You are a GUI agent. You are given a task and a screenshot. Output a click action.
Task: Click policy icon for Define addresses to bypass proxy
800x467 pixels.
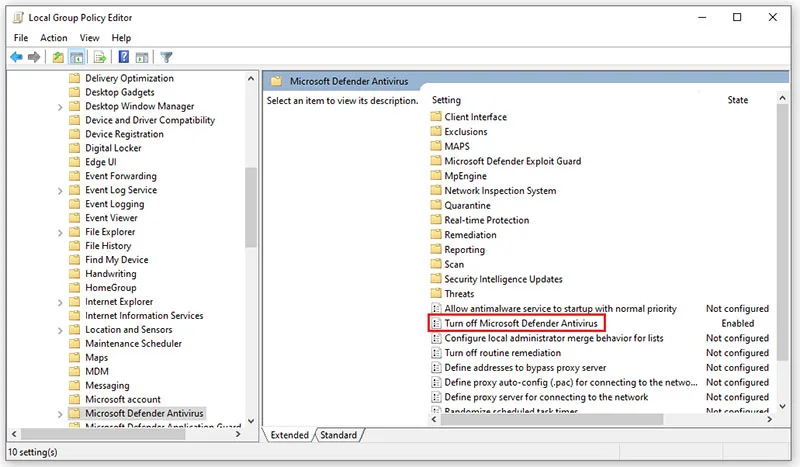436,367
